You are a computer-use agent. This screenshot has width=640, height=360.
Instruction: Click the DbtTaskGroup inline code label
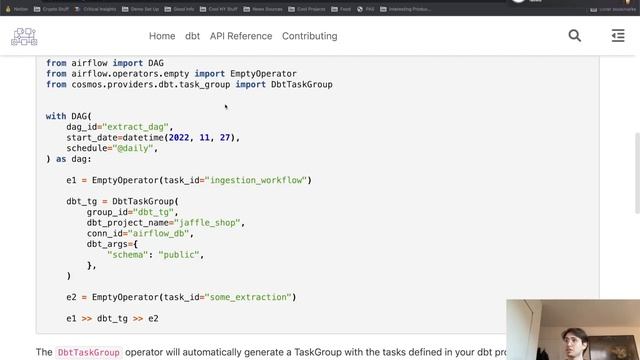[89, 352]
